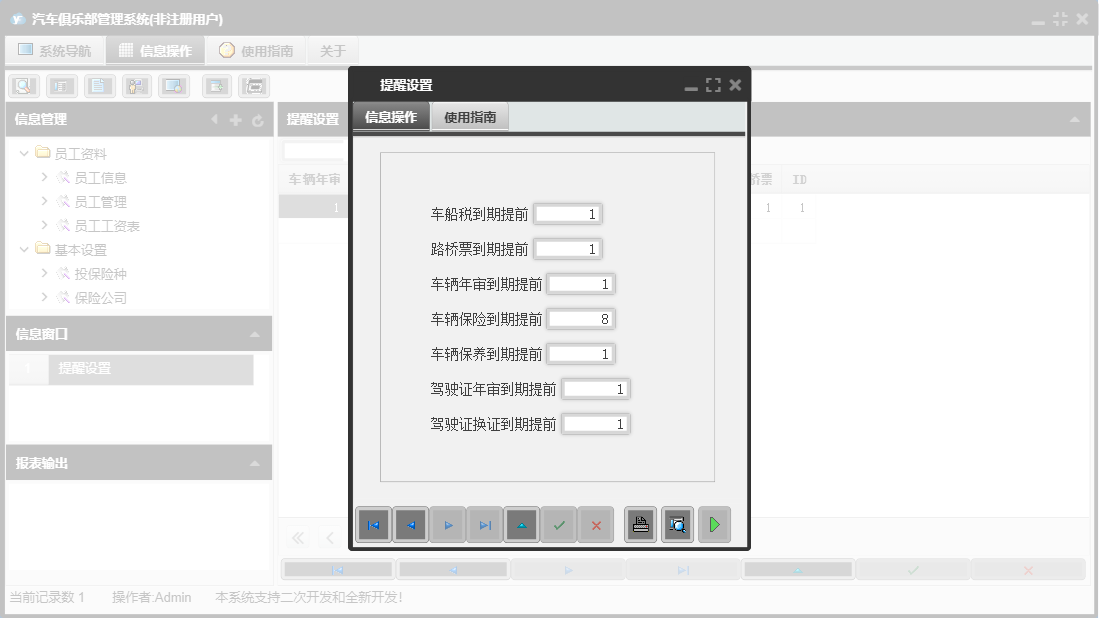This screenshot has height=618, width=1099.
Task: Select 员工工资表 in the tree
Action: pyautogui.click(x=107, y=226)
